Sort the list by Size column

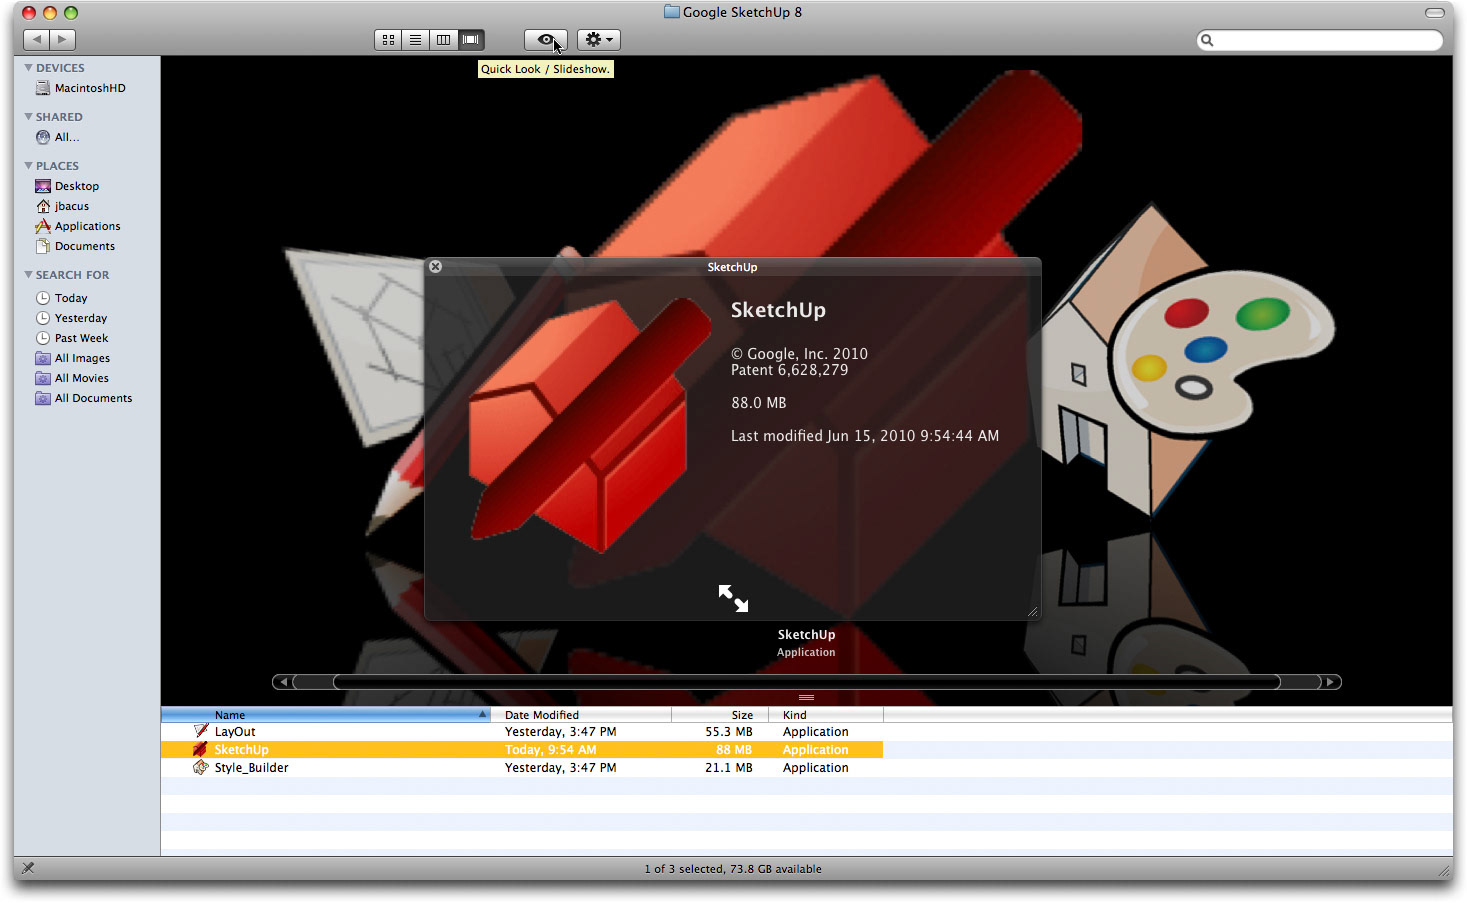720,715
